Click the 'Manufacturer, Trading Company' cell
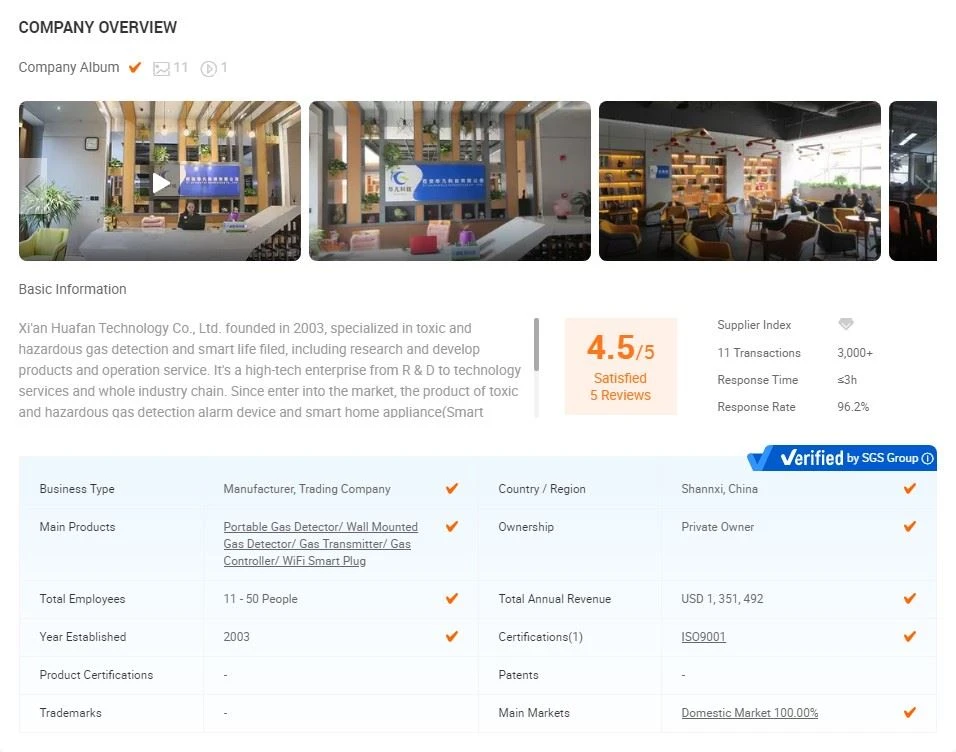The width and height of the screenshot is (956, 752). [307, 489]
